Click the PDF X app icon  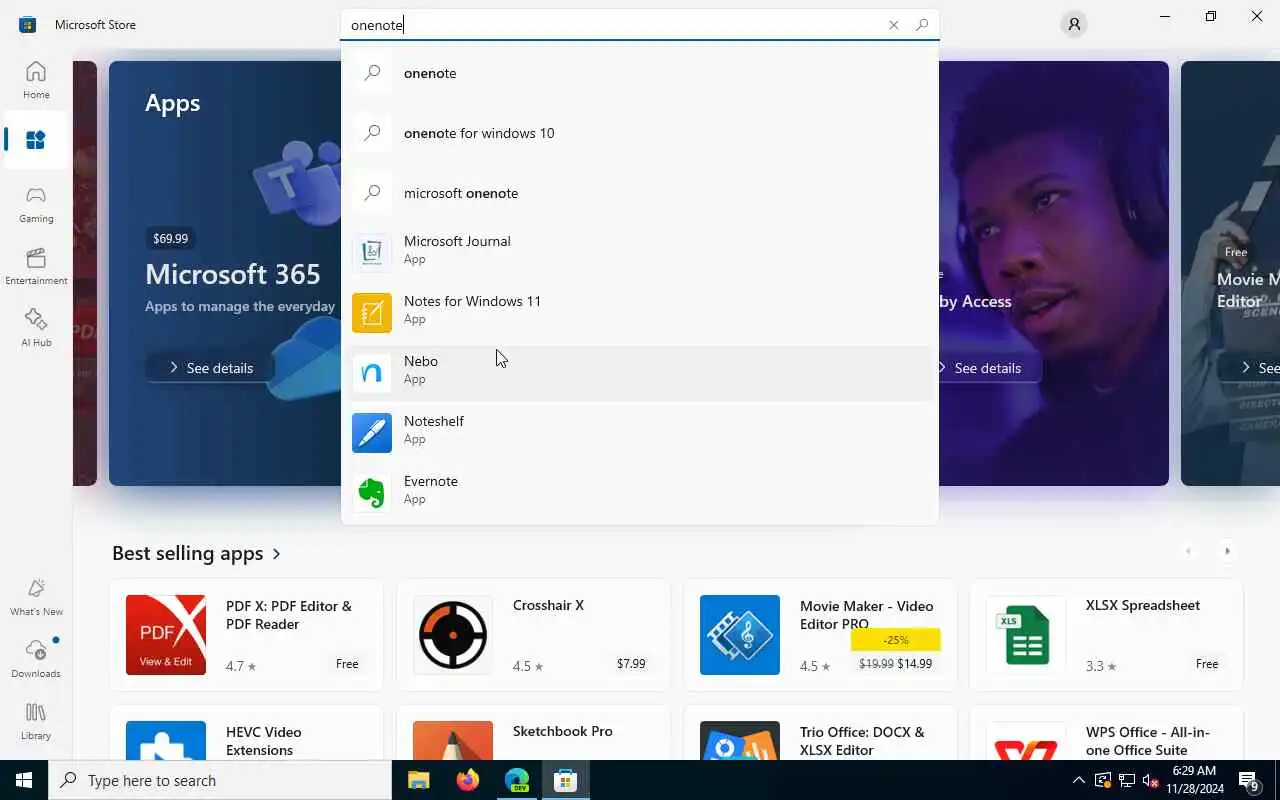166,635
